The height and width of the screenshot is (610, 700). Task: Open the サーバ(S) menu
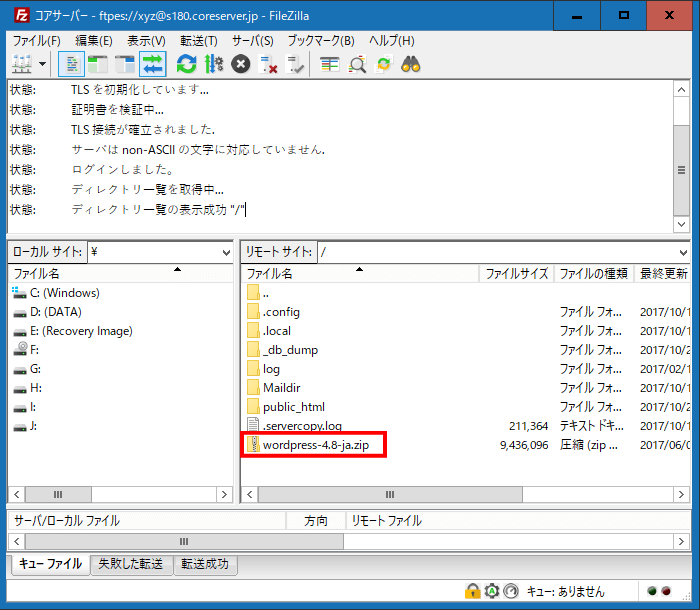click(253, 41)
